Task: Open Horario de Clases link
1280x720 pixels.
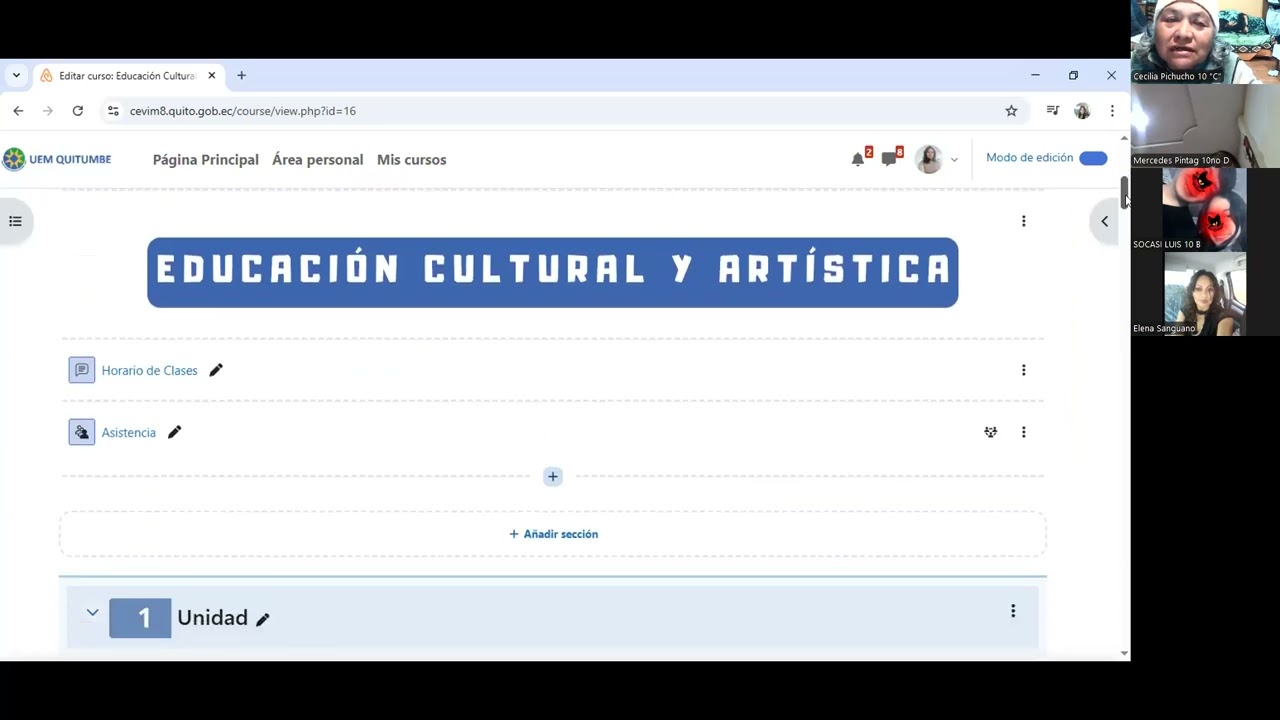Action: (149, 370)
